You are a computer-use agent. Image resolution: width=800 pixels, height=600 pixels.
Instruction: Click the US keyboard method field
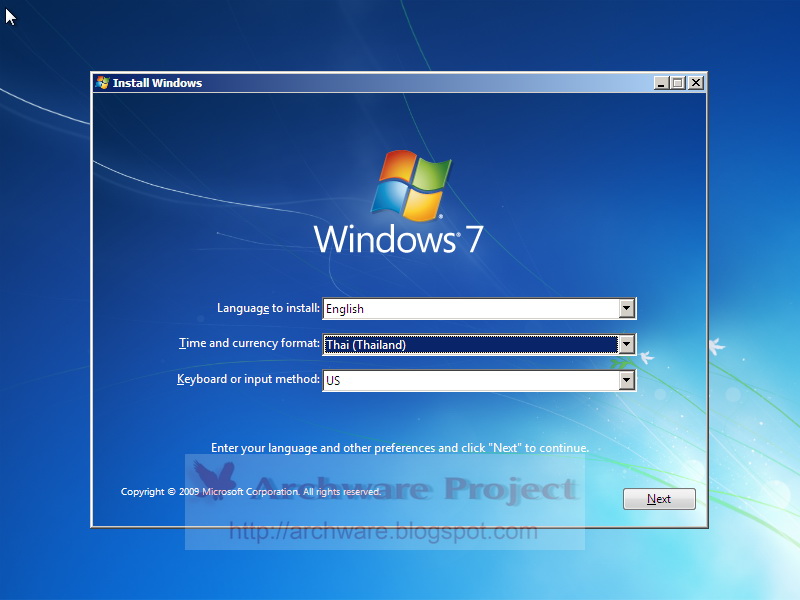pos(479,381)
